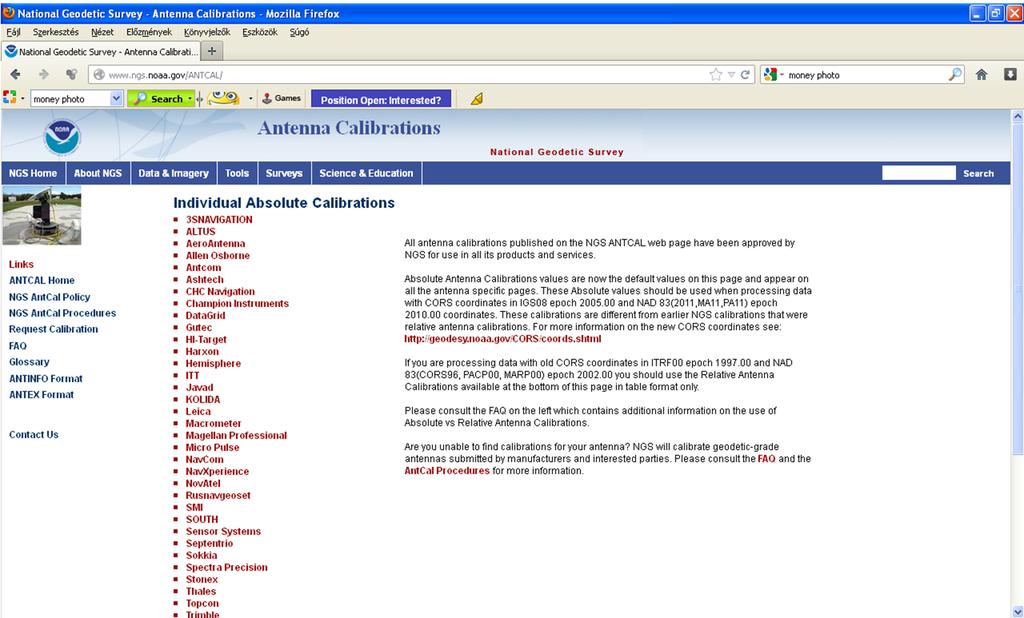The height and width of the screenshot is (618, 1024).
Task: Open the Contact Us link
Action: click(x=34, y=434)
